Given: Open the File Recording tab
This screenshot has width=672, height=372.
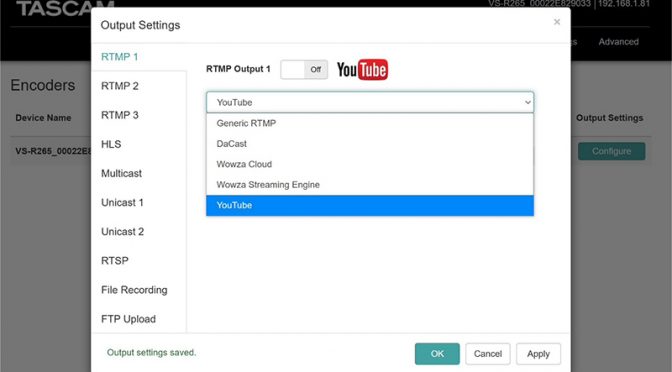Looking at the screenshot, I should click(134, 290).
